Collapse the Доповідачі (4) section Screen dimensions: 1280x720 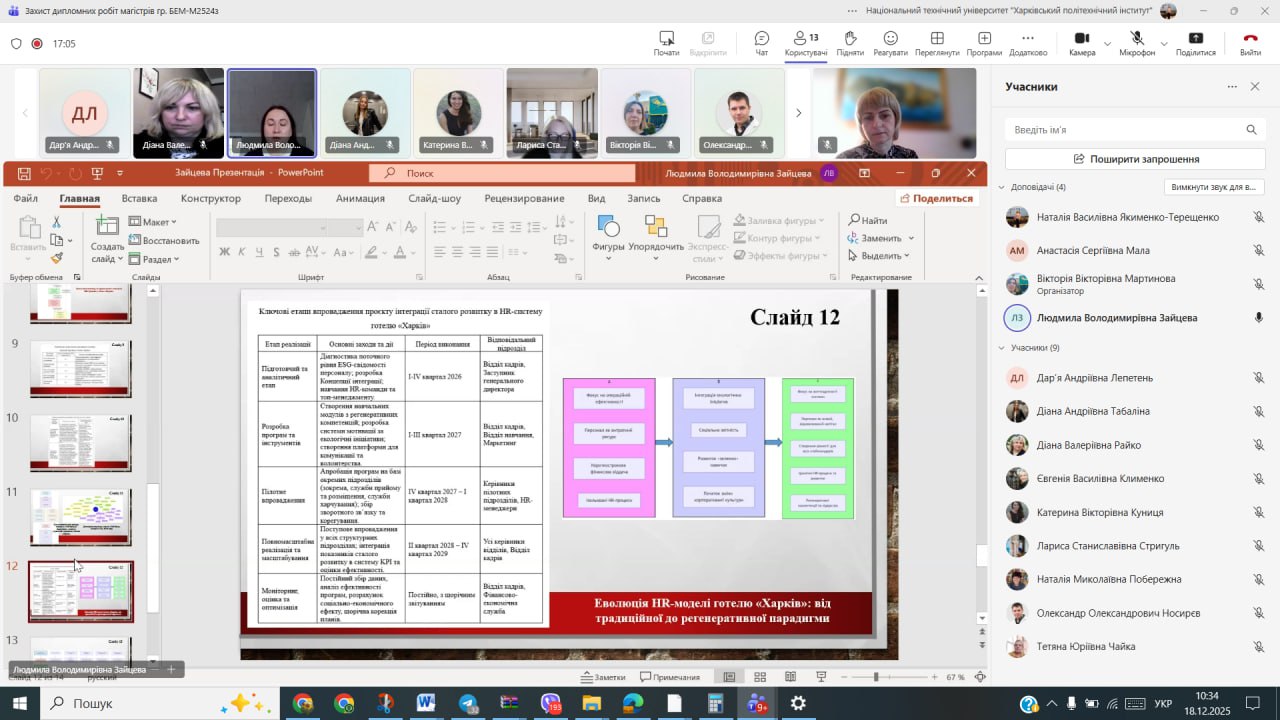1002,187
